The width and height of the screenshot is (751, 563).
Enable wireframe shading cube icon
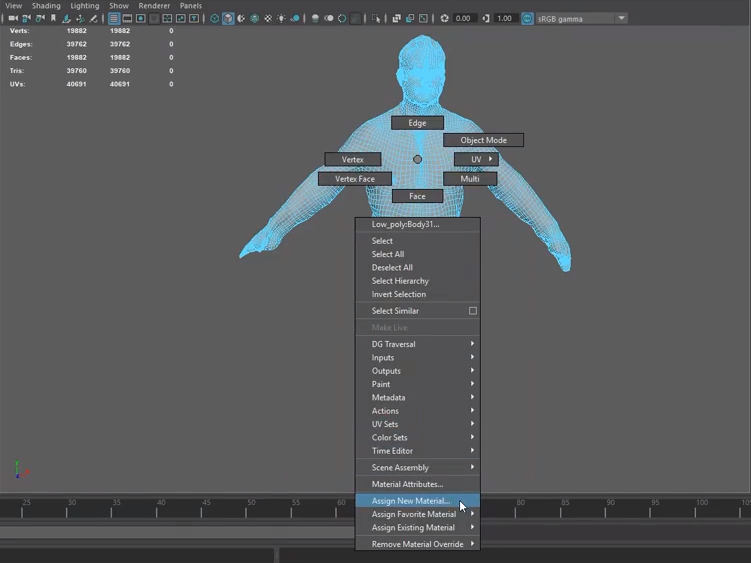pyautogui.click(x=214, y=19)
